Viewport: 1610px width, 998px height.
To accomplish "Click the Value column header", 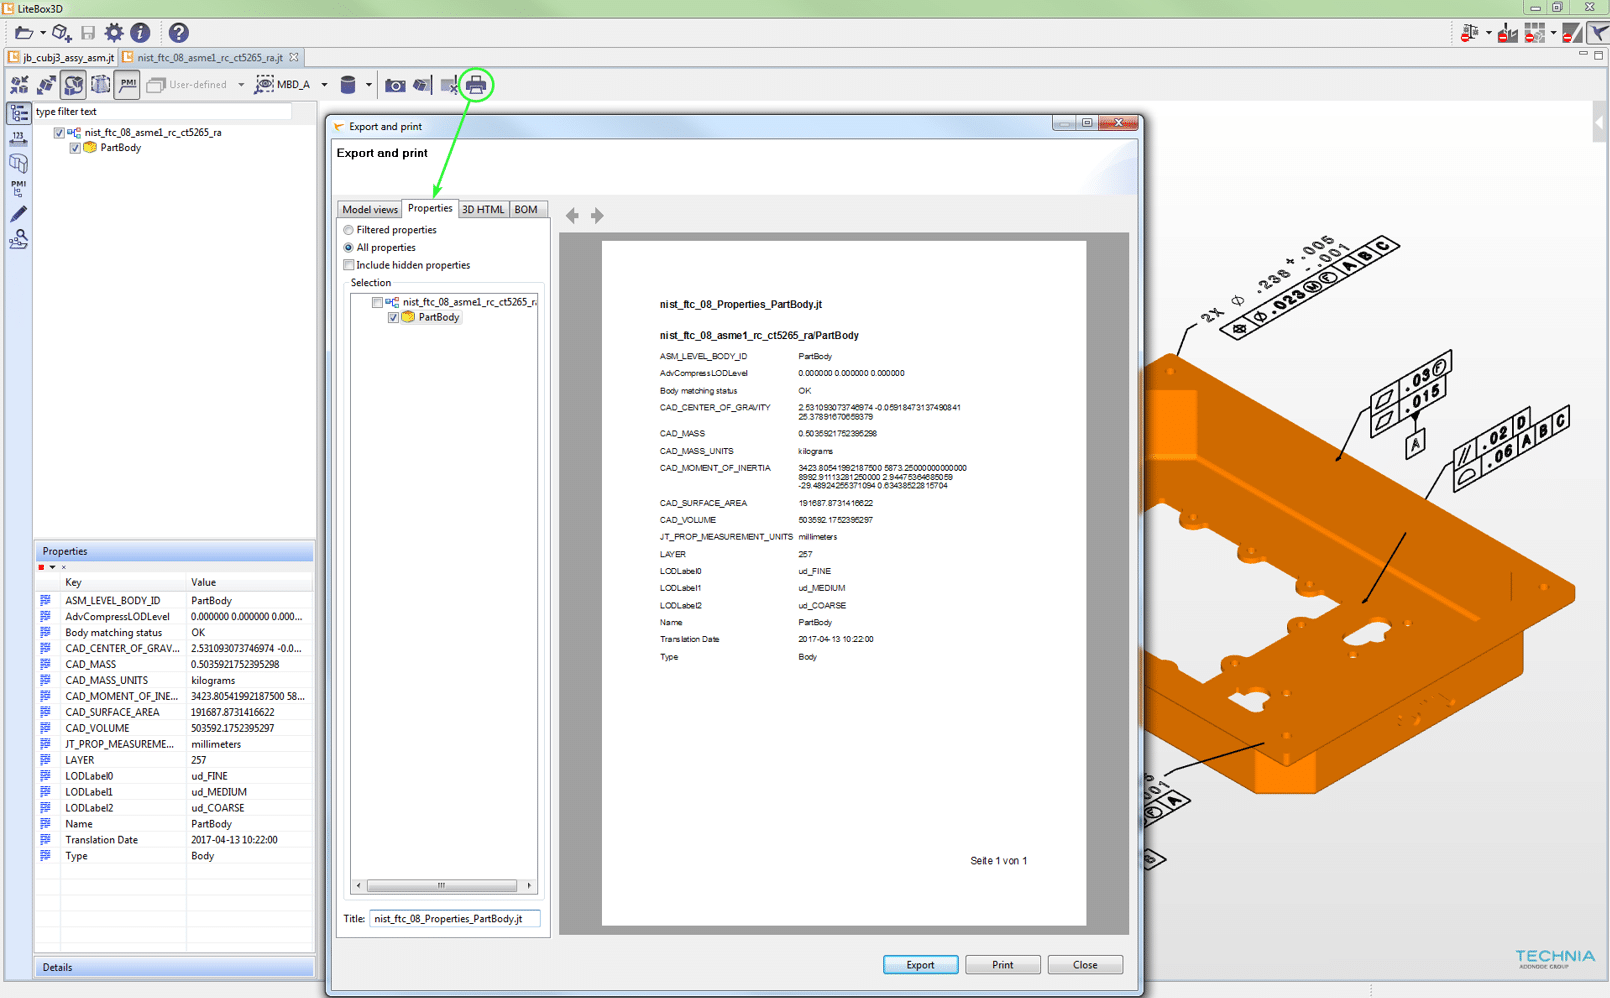I will point(249,582).
